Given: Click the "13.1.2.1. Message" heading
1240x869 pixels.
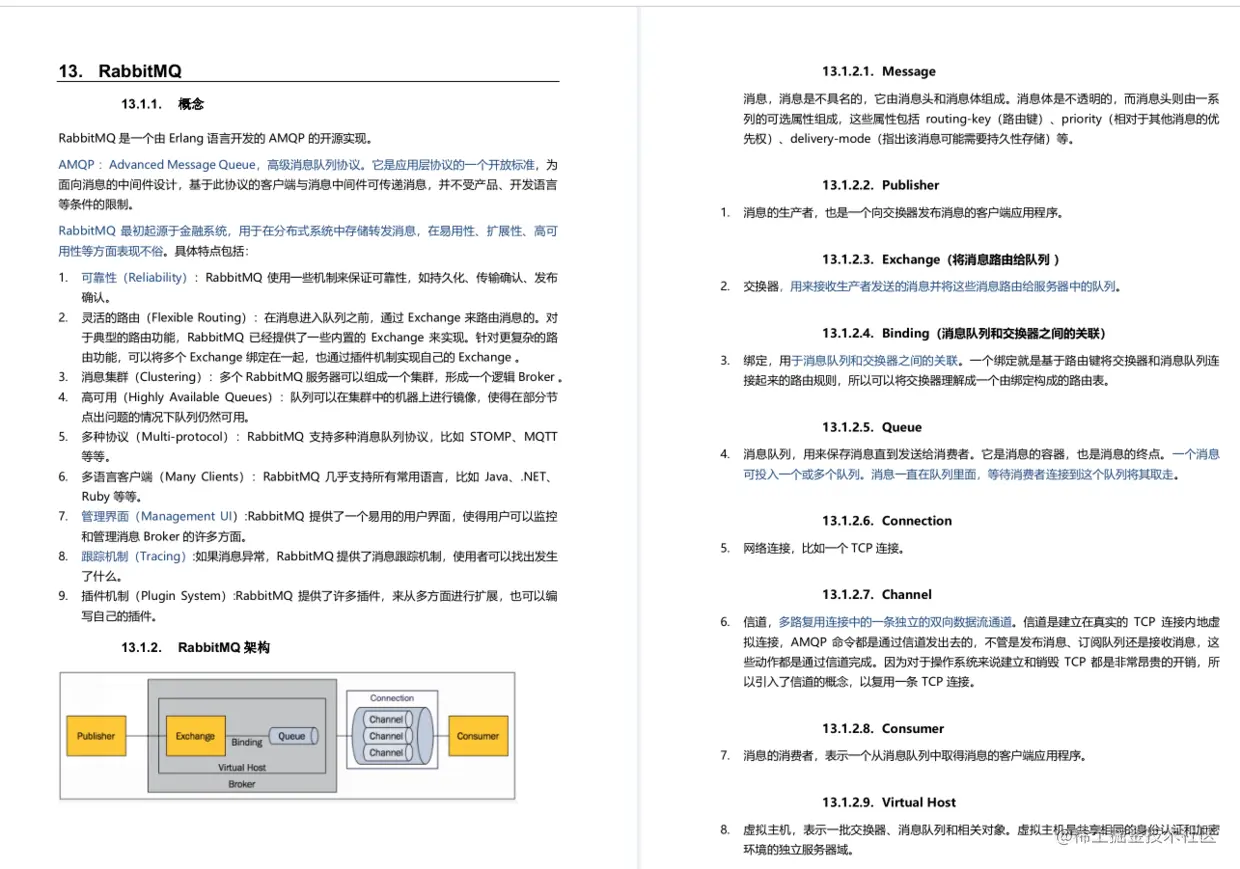Looking at the screenshot, I should 879,72.
